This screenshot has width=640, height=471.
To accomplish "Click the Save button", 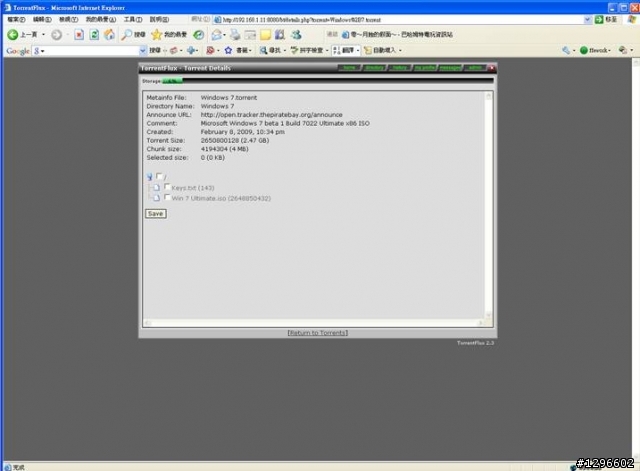I will [x=156, y=213].
